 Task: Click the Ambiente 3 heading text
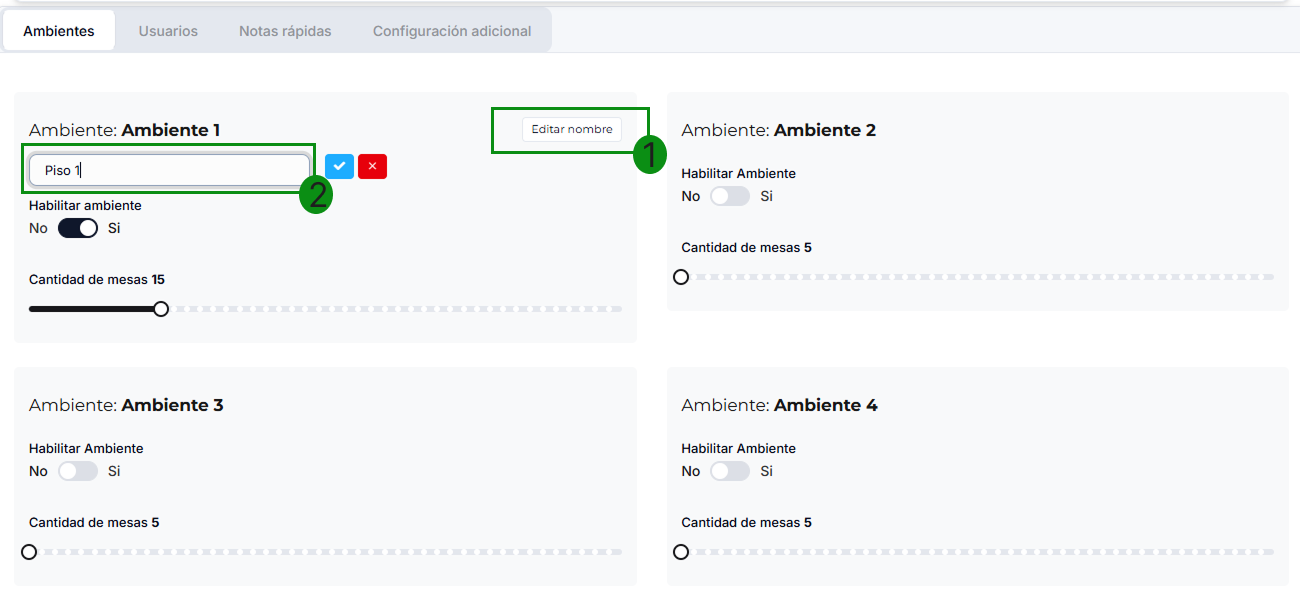pyautogui.click(x=126, y=405)
